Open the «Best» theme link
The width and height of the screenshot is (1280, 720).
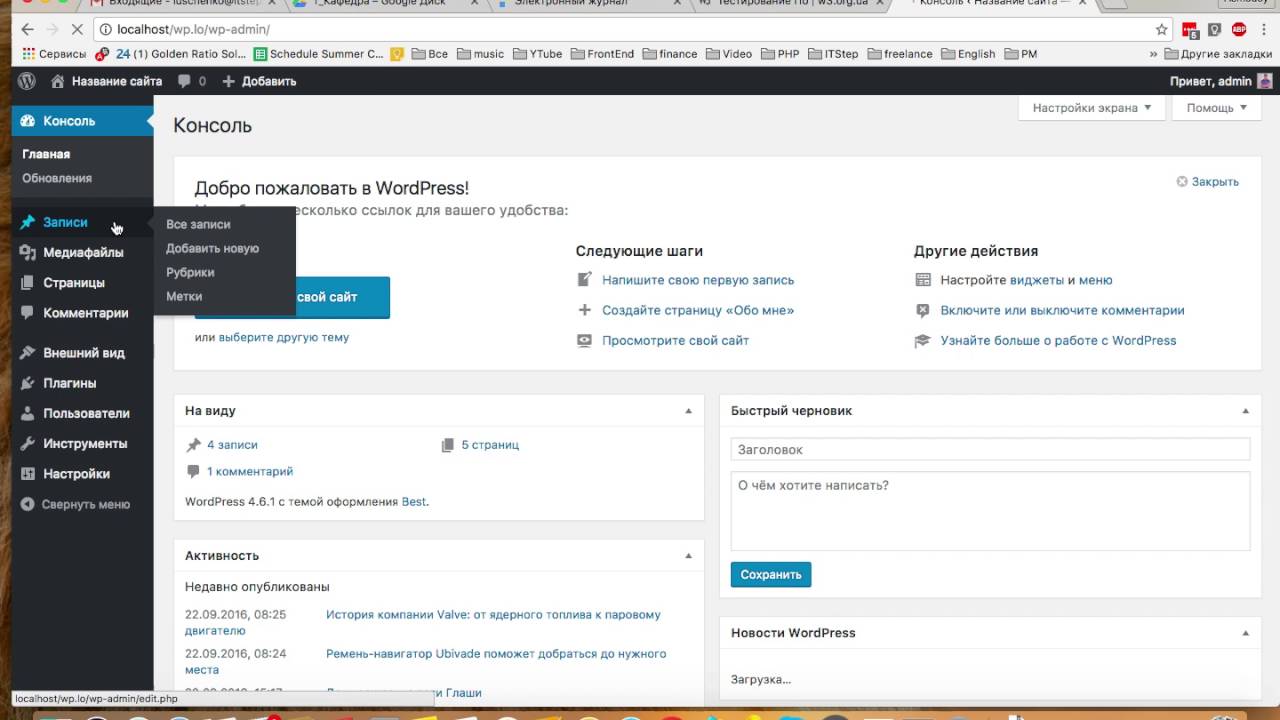[414, 502]
